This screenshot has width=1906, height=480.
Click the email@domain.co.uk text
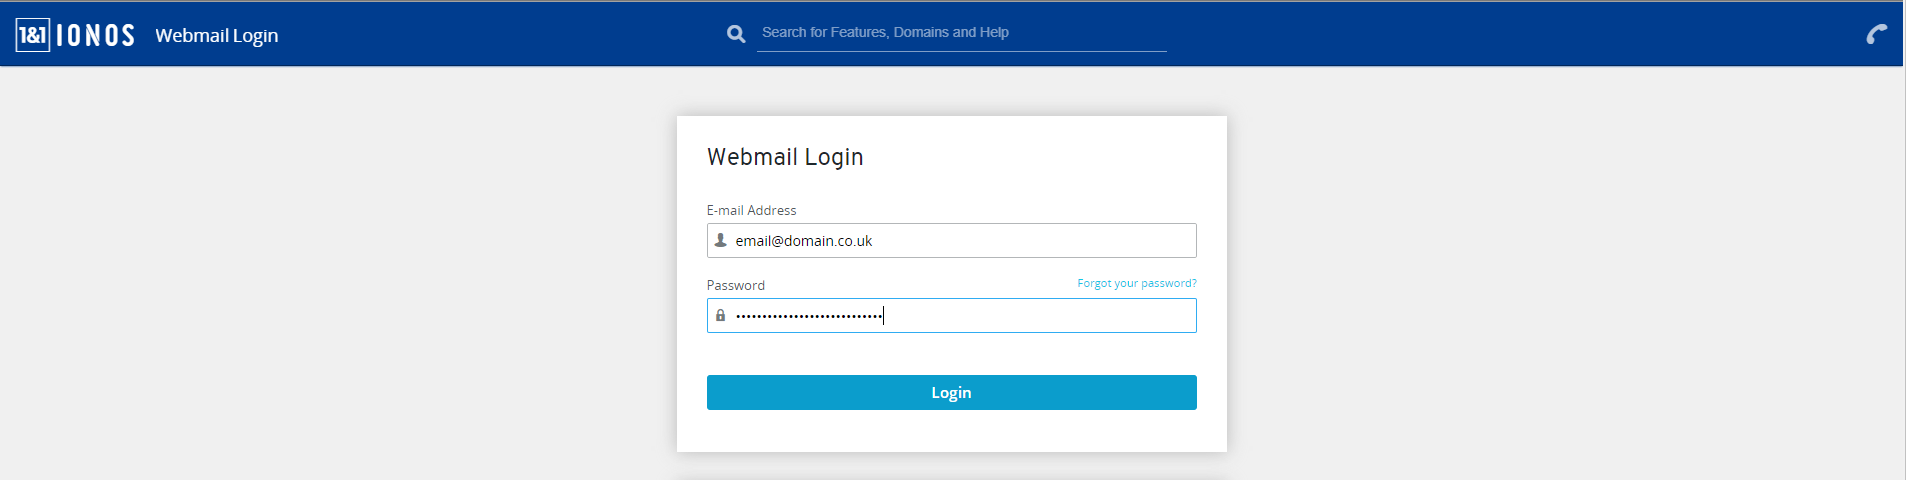click(x=804, y=241)
